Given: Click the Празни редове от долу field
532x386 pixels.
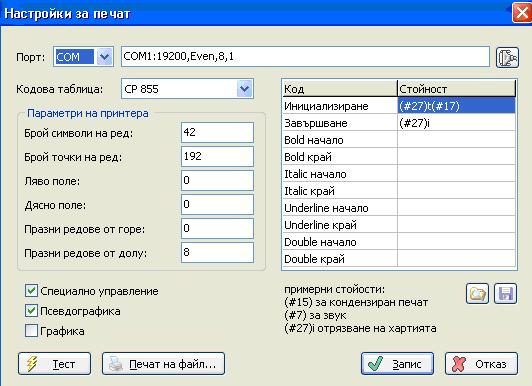Looking at the screenshot, I should point(217,252).
